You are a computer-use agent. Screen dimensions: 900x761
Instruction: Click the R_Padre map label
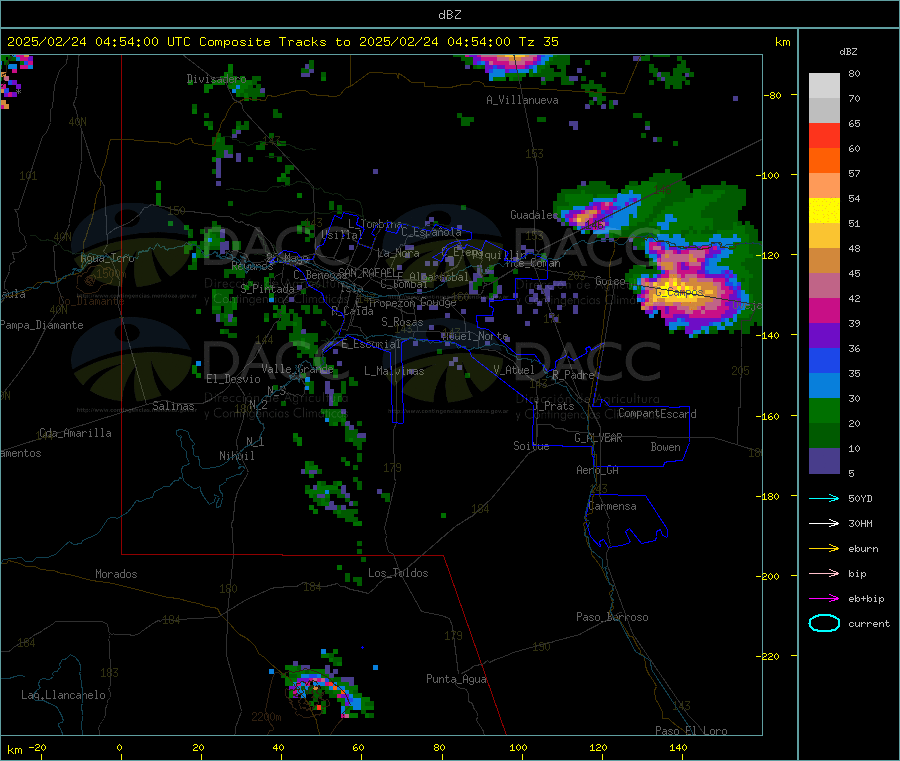tap(573, 375)
